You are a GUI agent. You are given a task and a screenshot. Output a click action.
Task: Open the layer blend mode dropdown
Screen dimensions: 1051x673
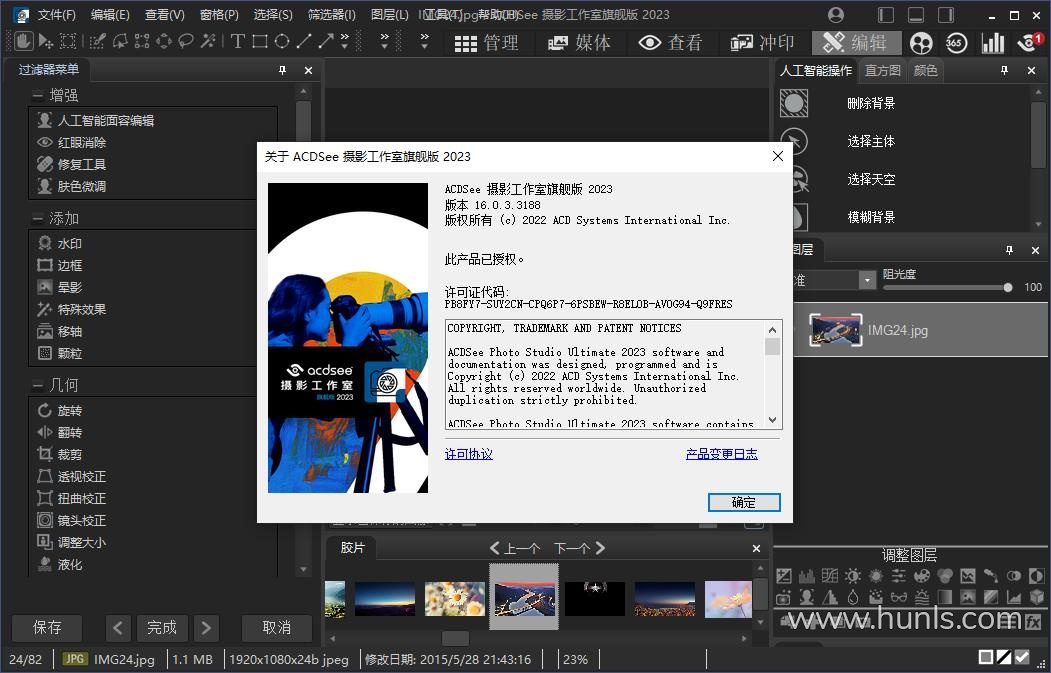pyautogui.click(x=867, y=280)
